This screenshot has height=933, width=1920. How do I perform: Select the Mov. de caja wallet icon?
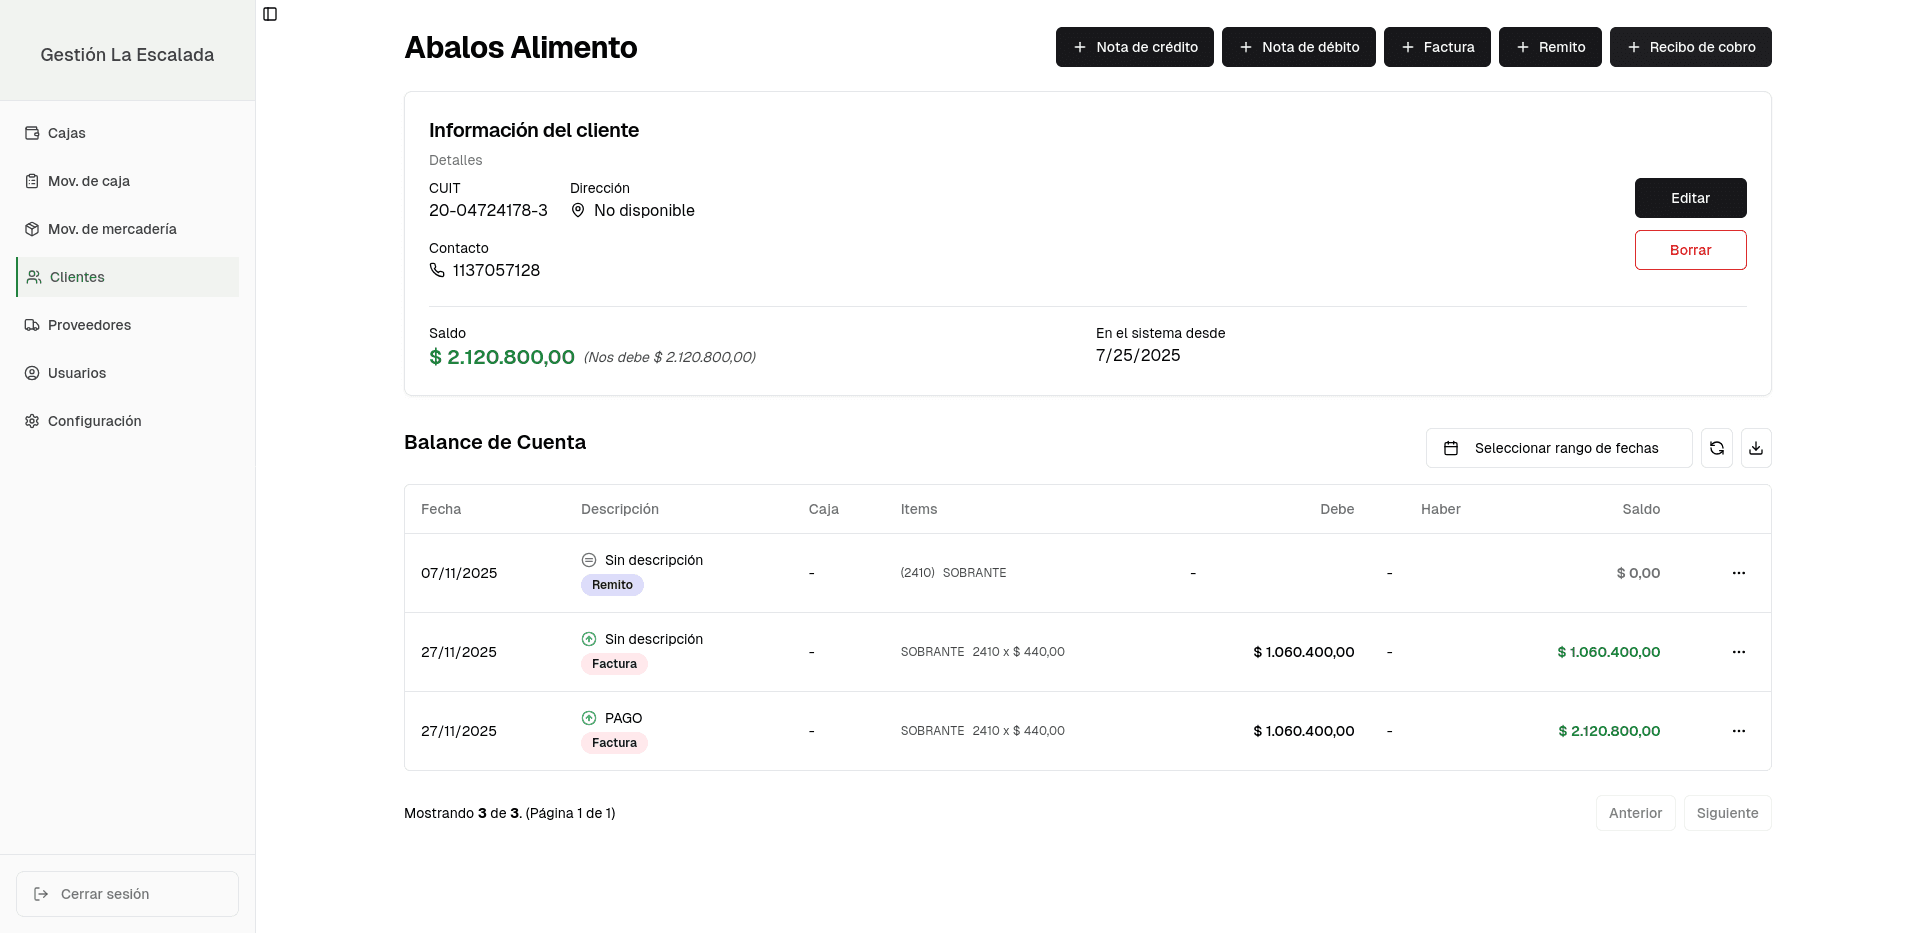click(x=32, y=180)
